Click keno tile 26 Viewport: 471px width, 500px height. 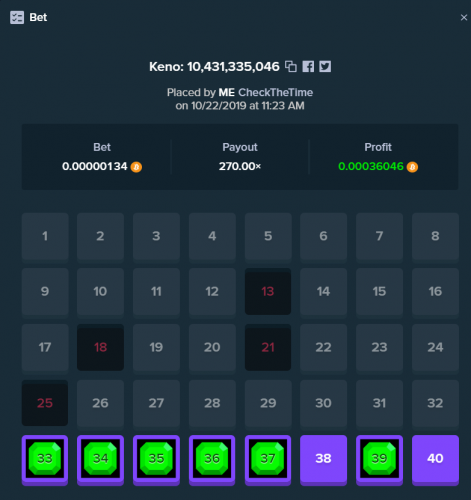[100, 404]
